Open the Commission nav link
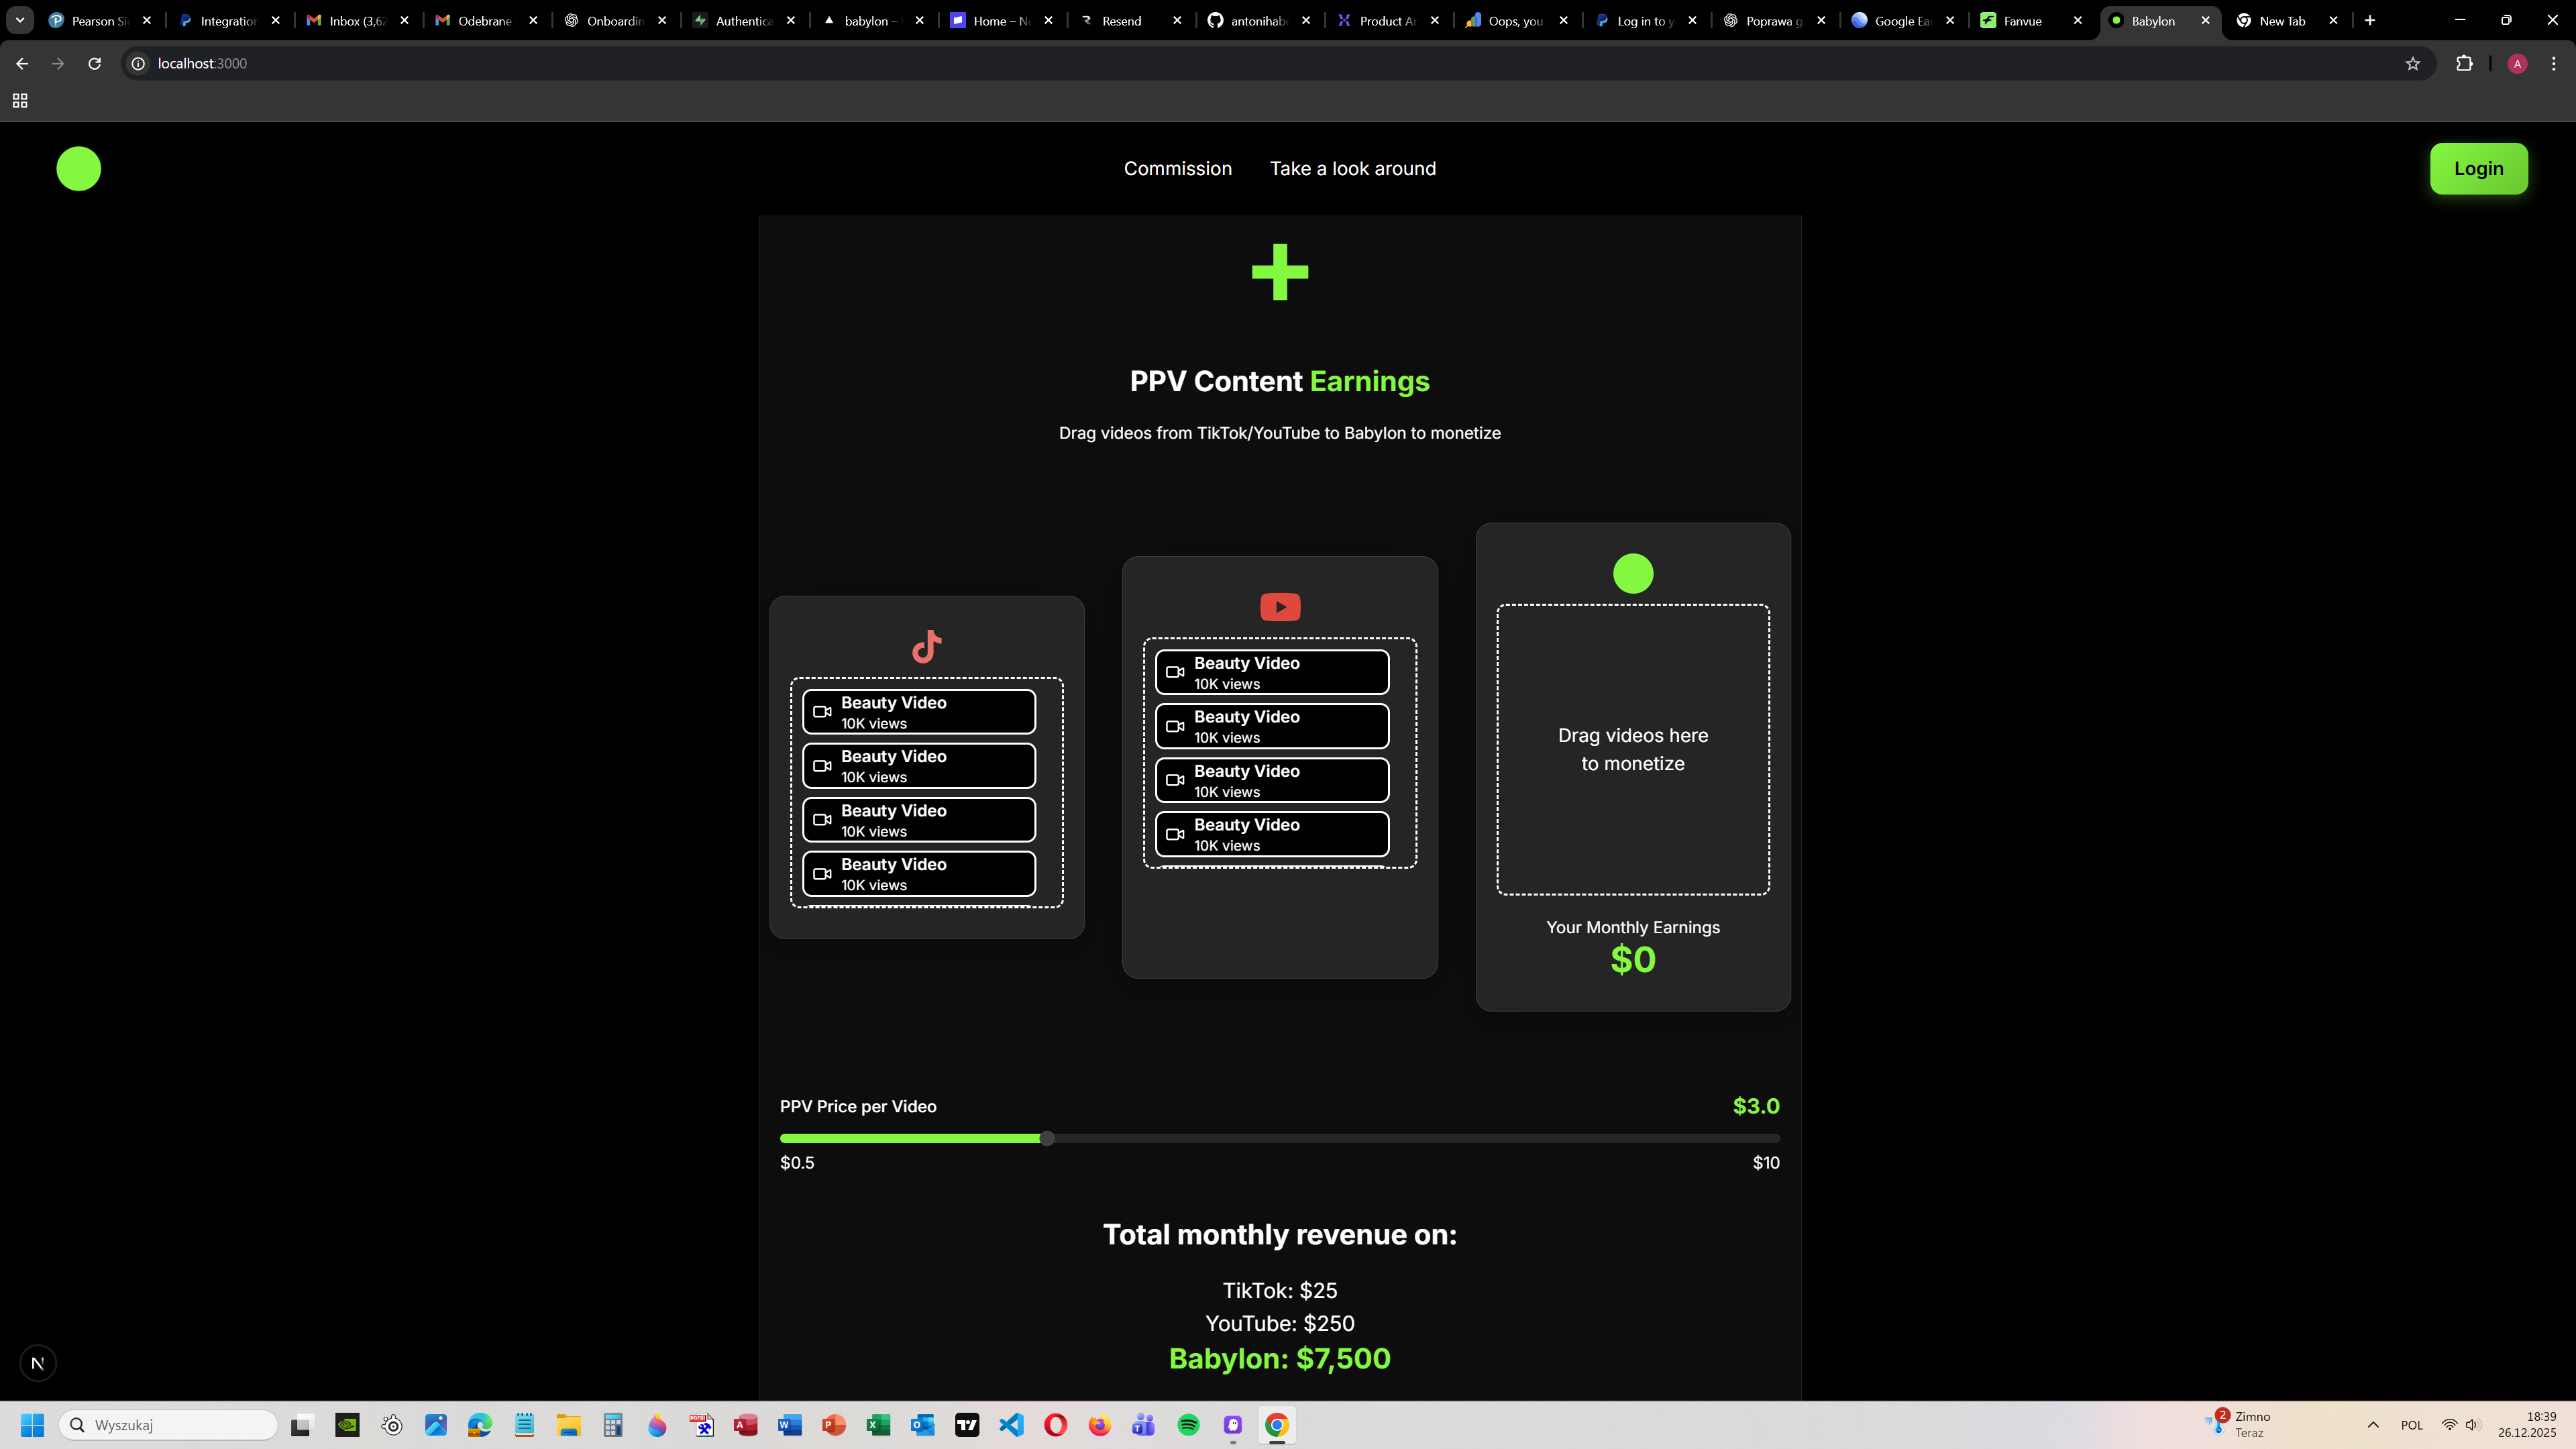The width and height of the screenshot is (2576, 1449). (x=1177, y=168)
